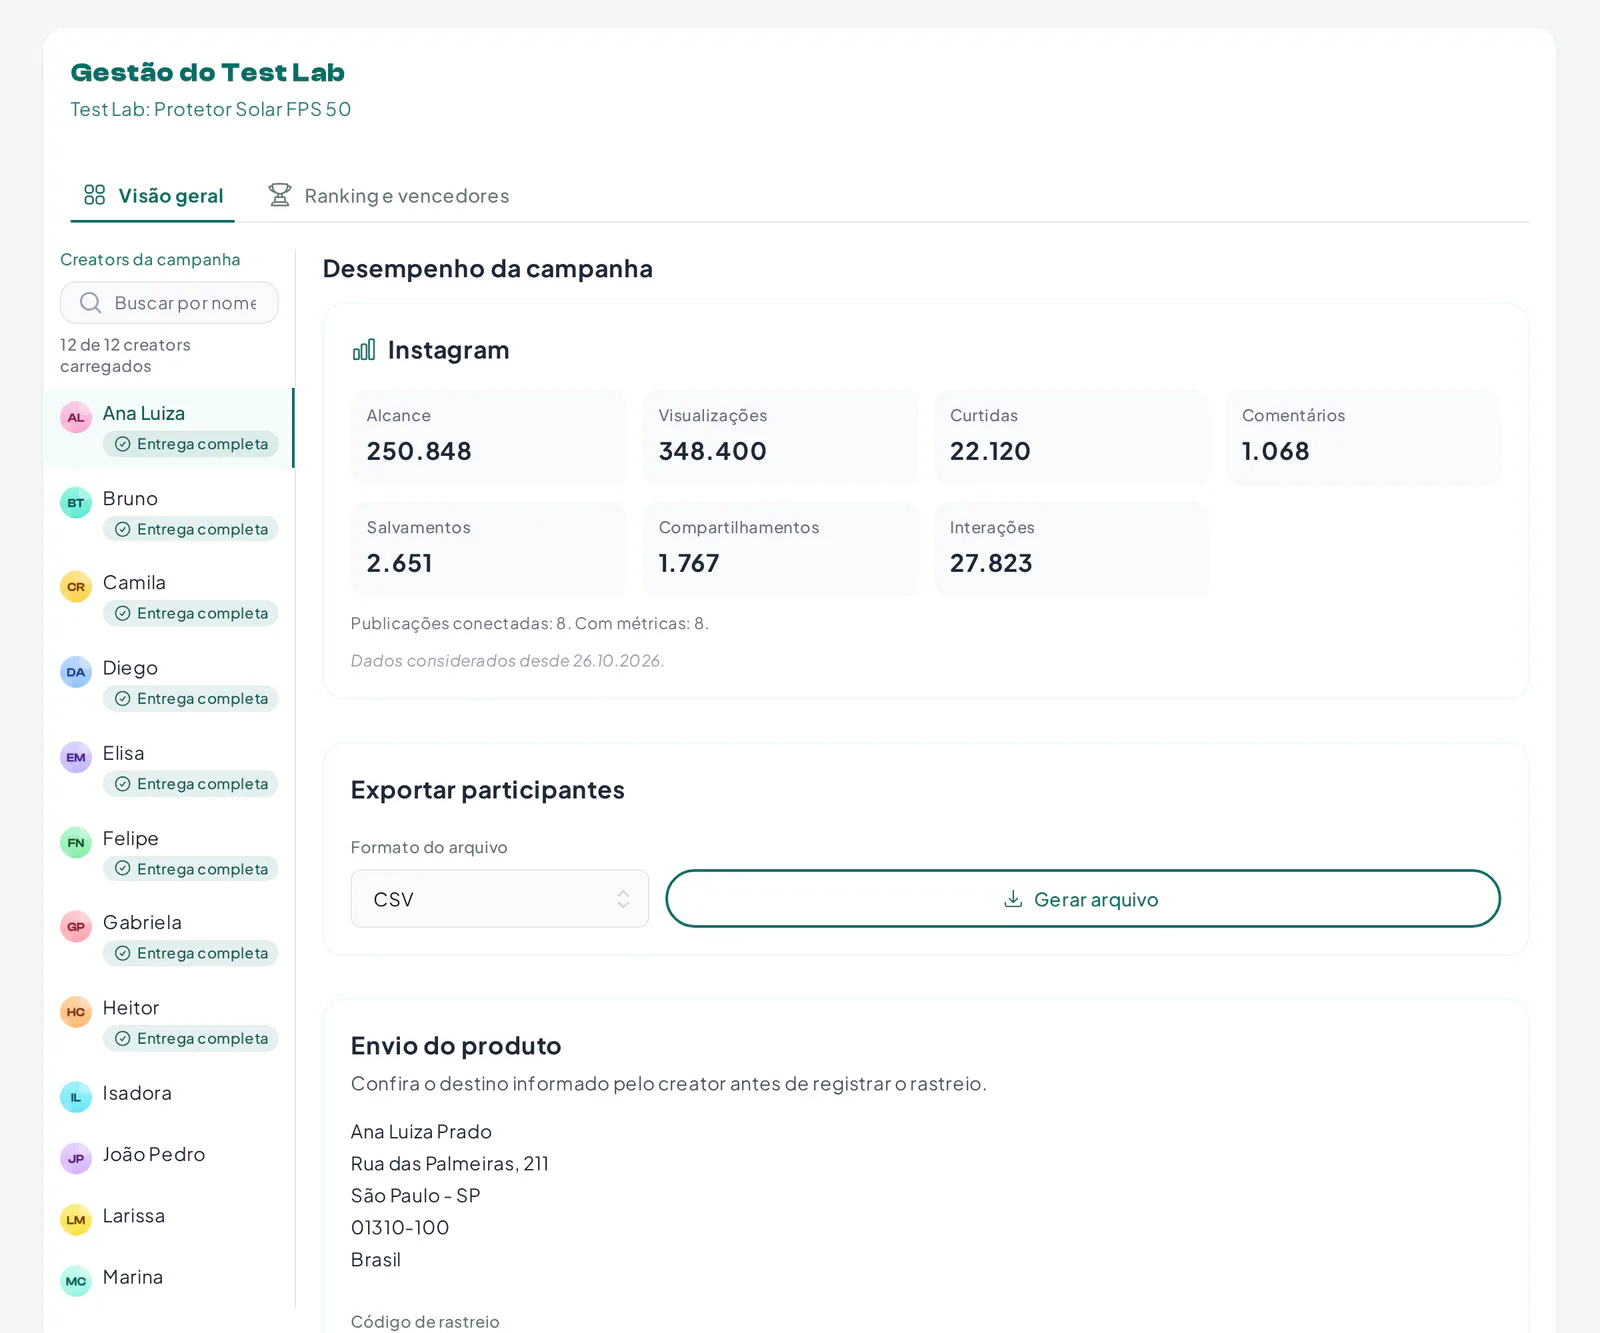
Task: Focus the Buscar por nome field
Action: point(169,303)
